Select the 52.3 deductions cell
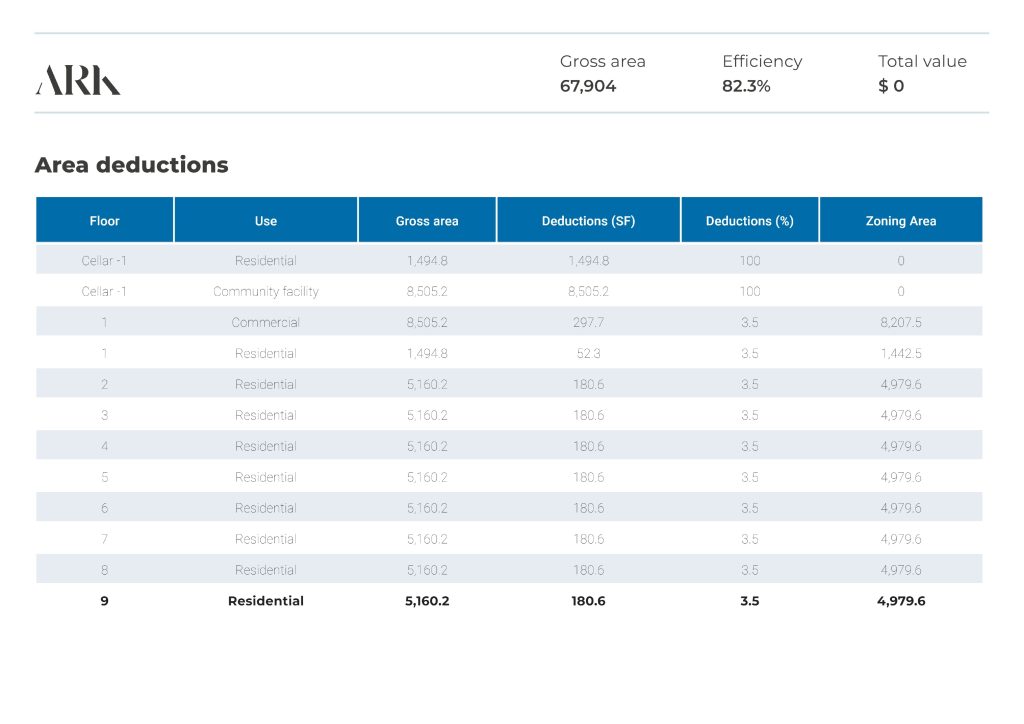This screenshot has height=724, width=1024. pyautogui.click(x=588, y=354)
